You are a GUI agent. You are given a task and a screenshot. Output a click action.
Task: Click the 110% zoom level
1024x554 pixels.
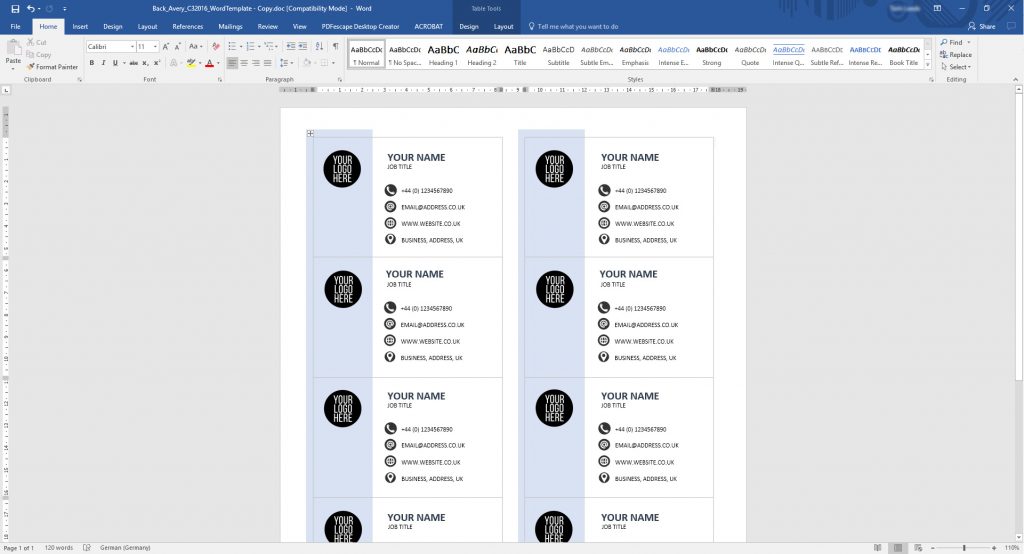[1012, 547]
